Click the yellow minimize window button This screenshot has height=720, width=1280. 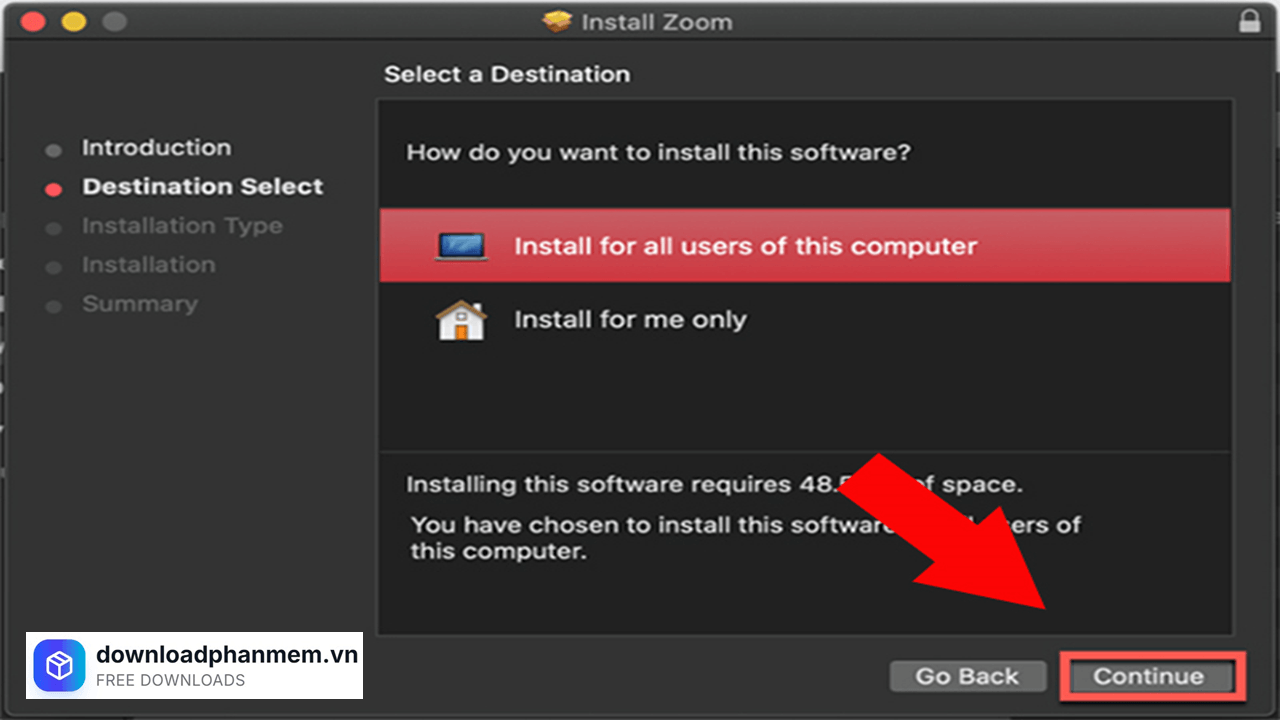click(x=73, y=21)
